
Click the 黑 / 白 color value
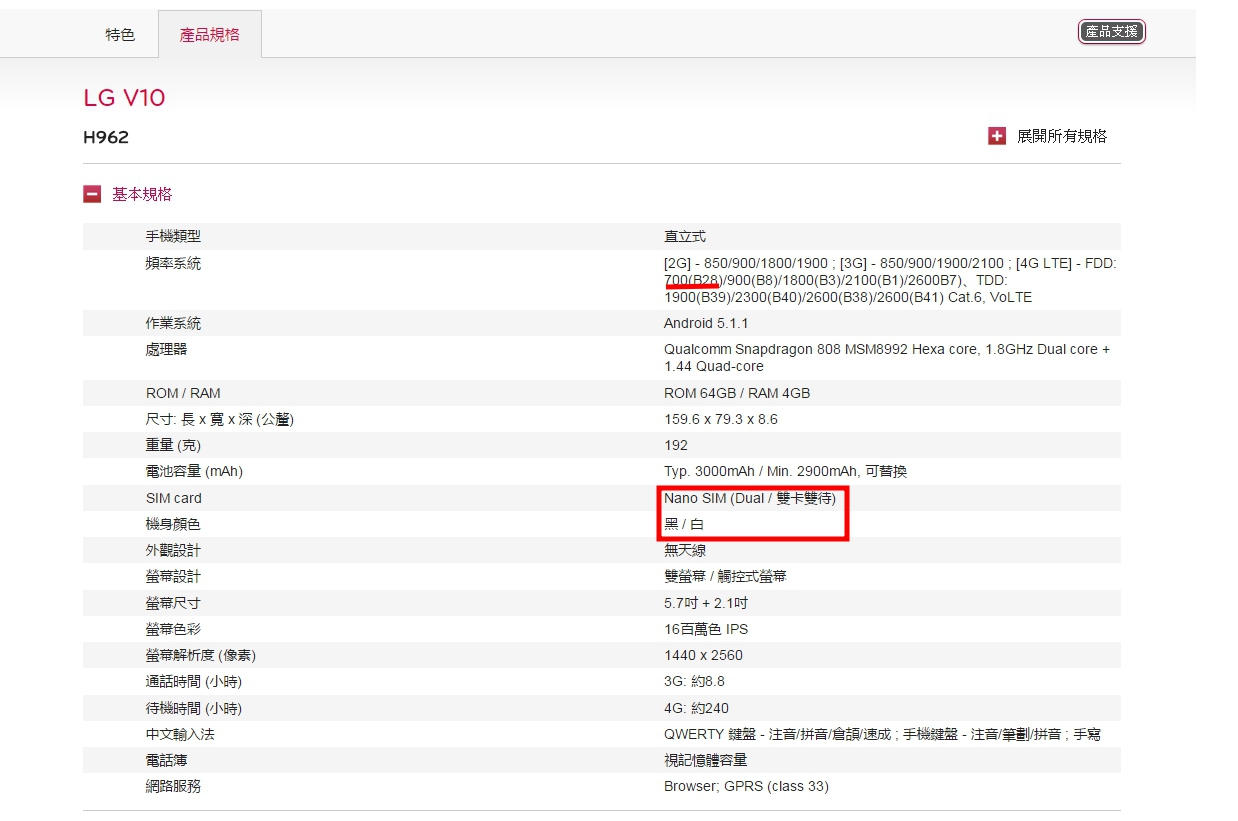coord(684,524)
